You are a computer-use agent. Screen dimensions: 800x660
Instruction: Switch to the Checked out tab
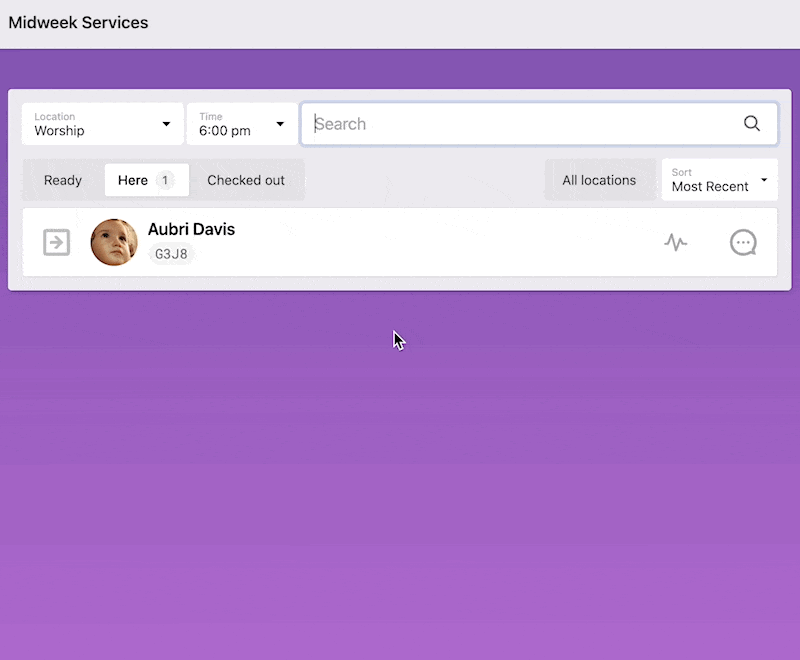[246, 180]
